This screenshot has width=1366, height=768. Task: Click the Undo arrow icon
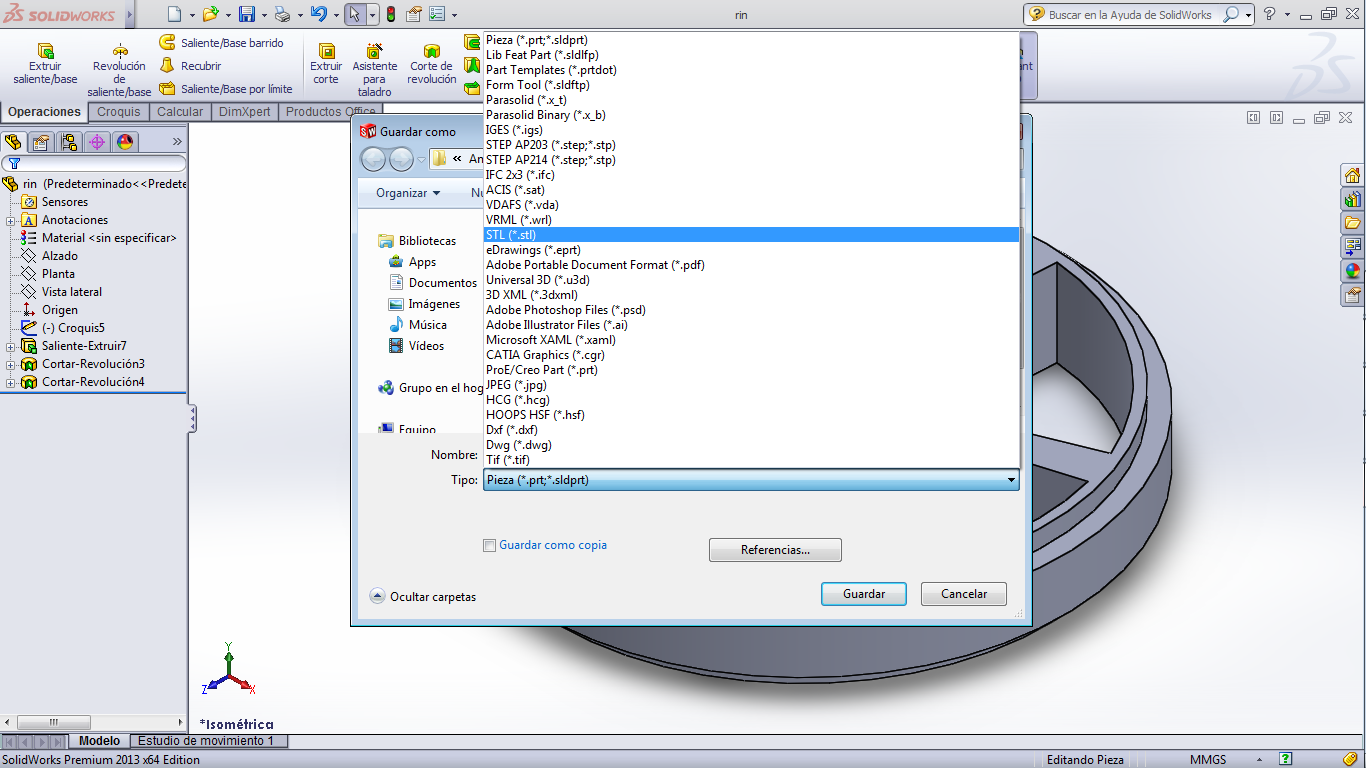click(x=318, y=14)
